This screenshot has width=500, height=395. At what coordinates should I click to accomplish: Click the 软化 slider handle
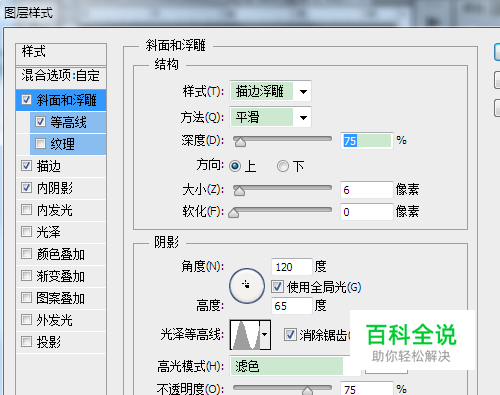pyautogui.click(x=234, y=213)
